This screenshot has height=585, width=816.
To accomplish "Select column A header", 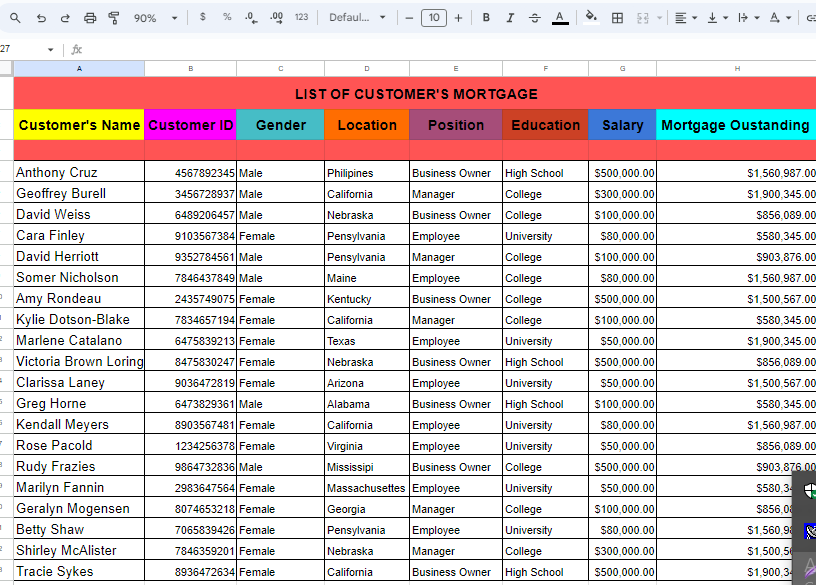I will 79,68.
